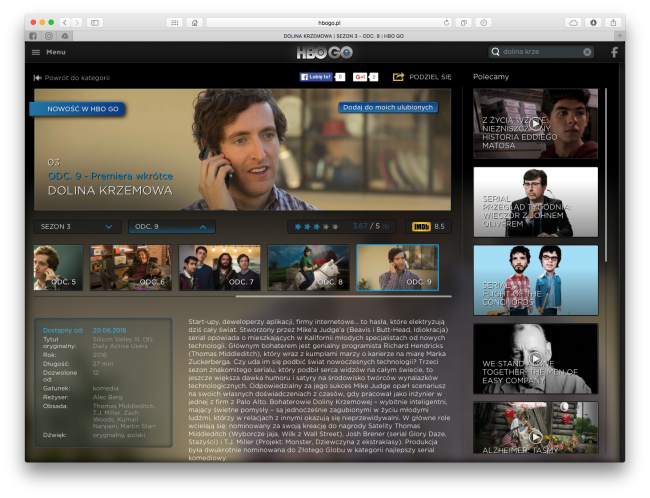Click the IMDb rating badge
Screen dimensions: 650x498
(x=428, y=226)
